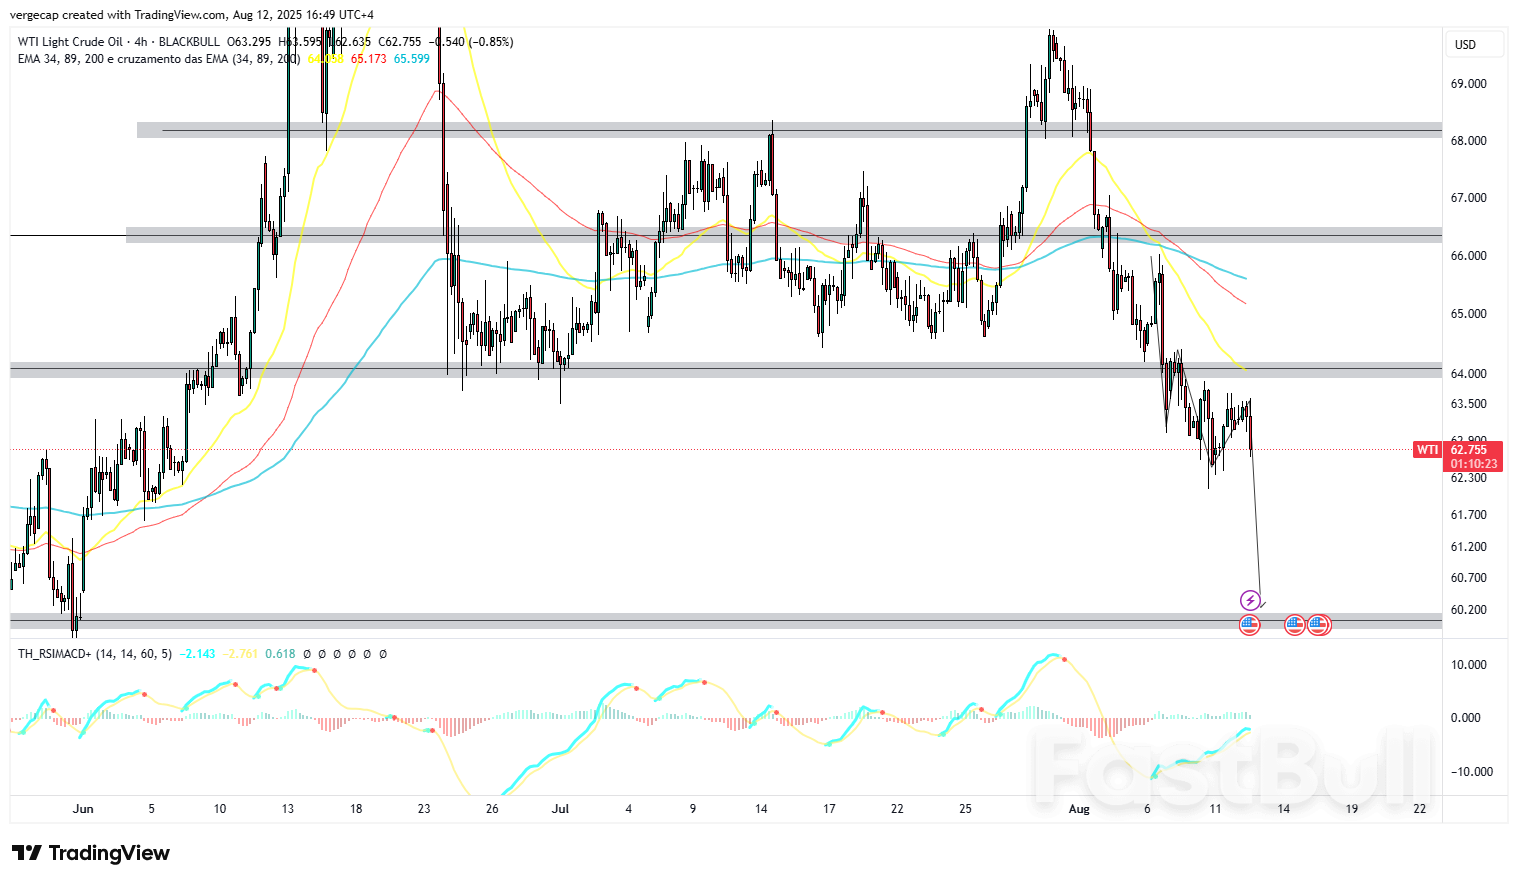This screenshot has height=883, width=1518.
Task: Click the current price label 62.755
Action: [x=1469, y=450]
